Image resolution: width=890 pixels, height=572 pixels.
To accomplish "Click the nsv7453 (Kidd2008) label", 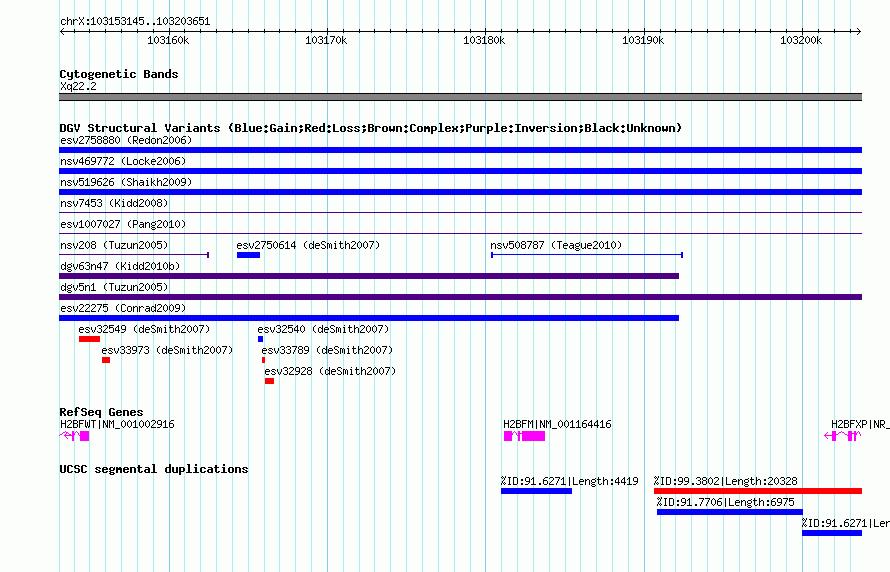I will tap(114, 203).
